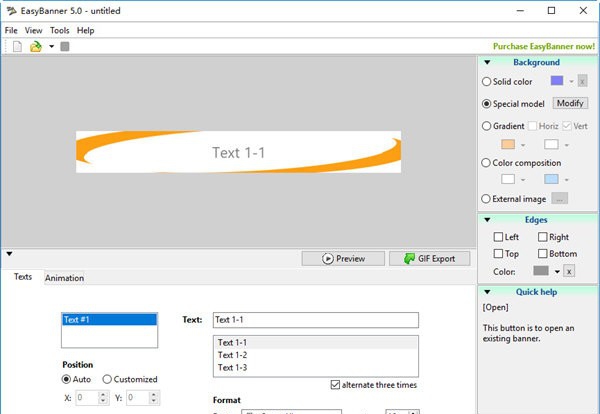This screenshot has height=414, width=600.
Task: Collapse the bottom panel with triangle above Texts
Action: [x=10, y=254]
